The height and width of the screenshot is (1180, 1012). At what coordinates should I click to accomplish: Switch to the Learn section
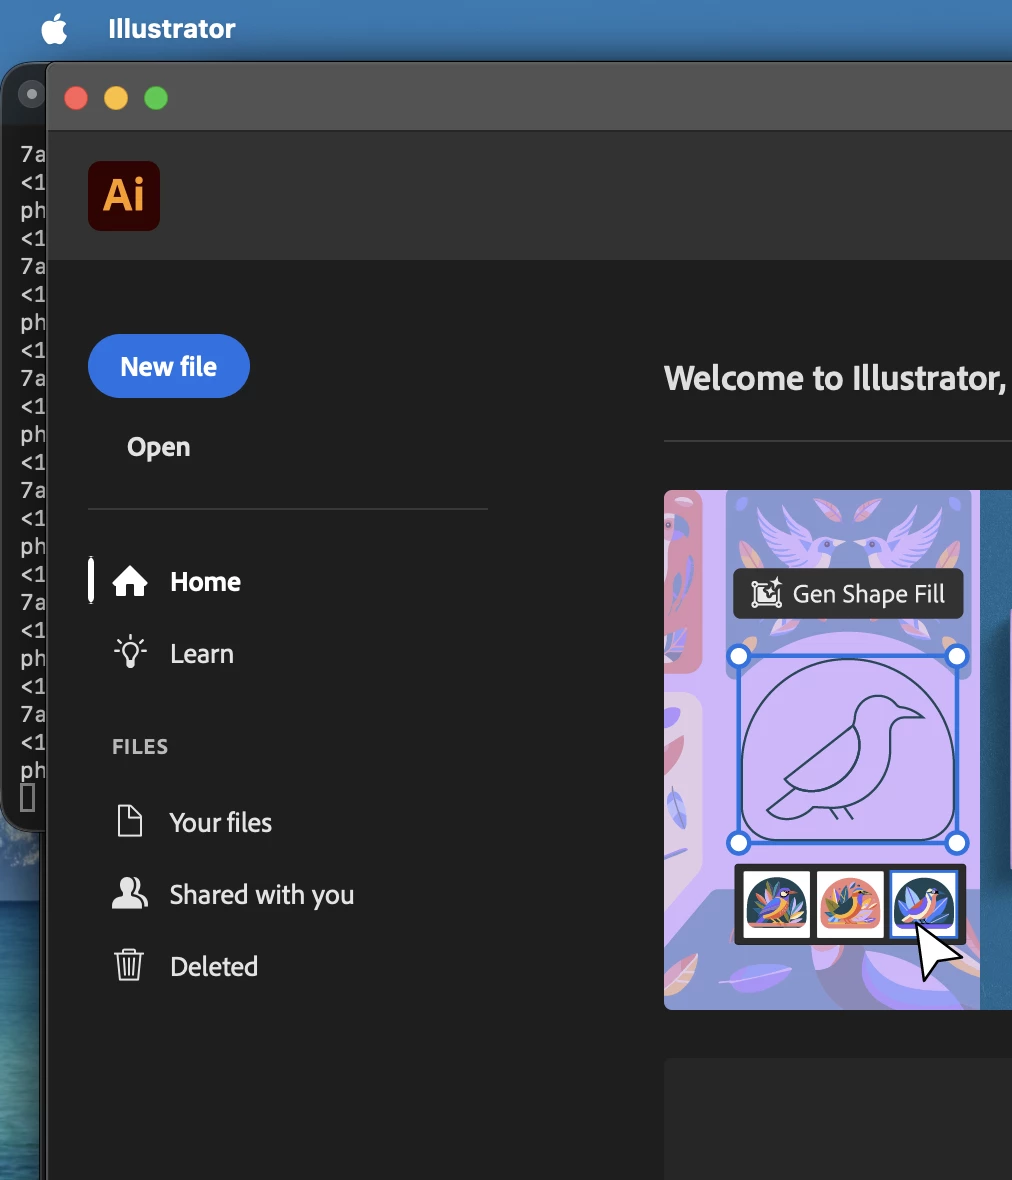202,654
